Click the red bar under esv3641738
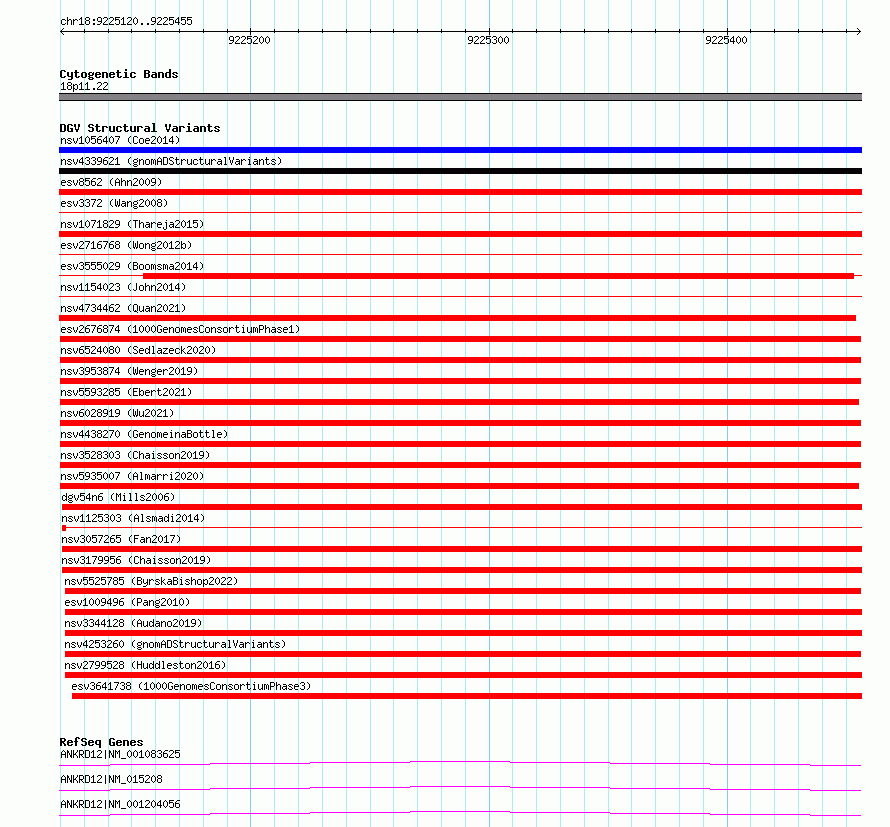The height and width of the screenshot is (827, 890). coord(467,696)
